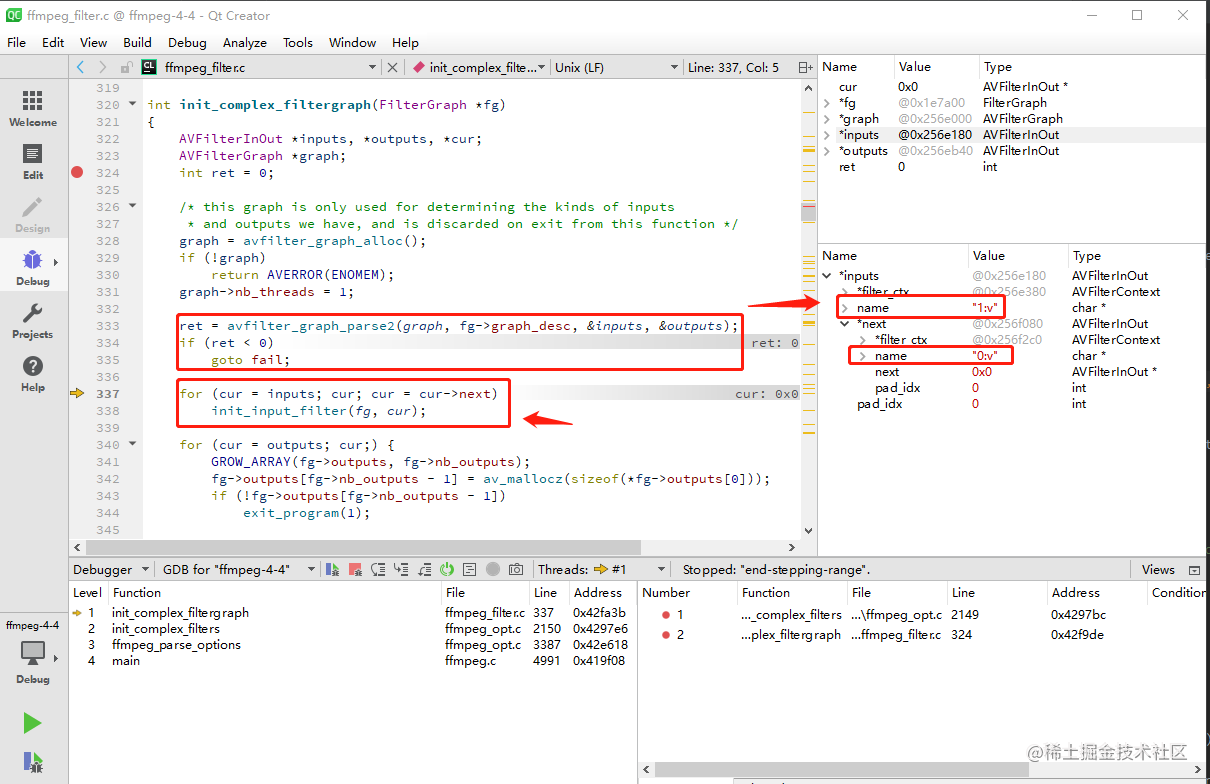Screen dimensions: 1210x784
Task: Click breakpoint 2 dot in breakpoints list
Action: 665,634
